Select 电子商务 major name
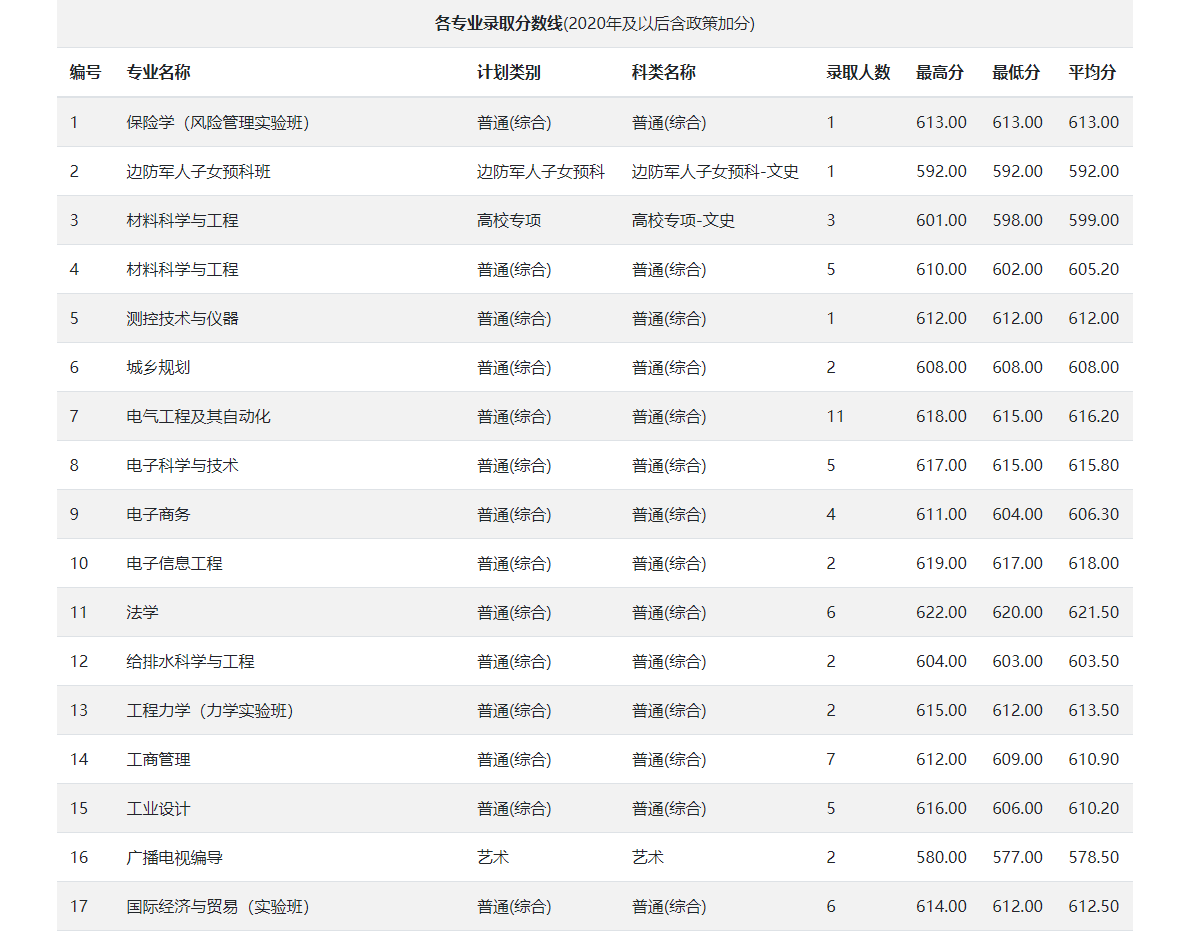 tap(158, 515)
